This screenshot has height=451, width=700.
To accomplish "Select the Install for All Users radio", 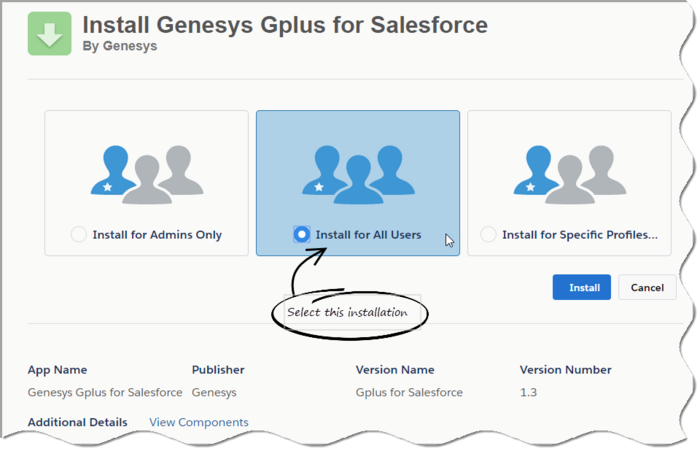I will (x=301, y=235).
